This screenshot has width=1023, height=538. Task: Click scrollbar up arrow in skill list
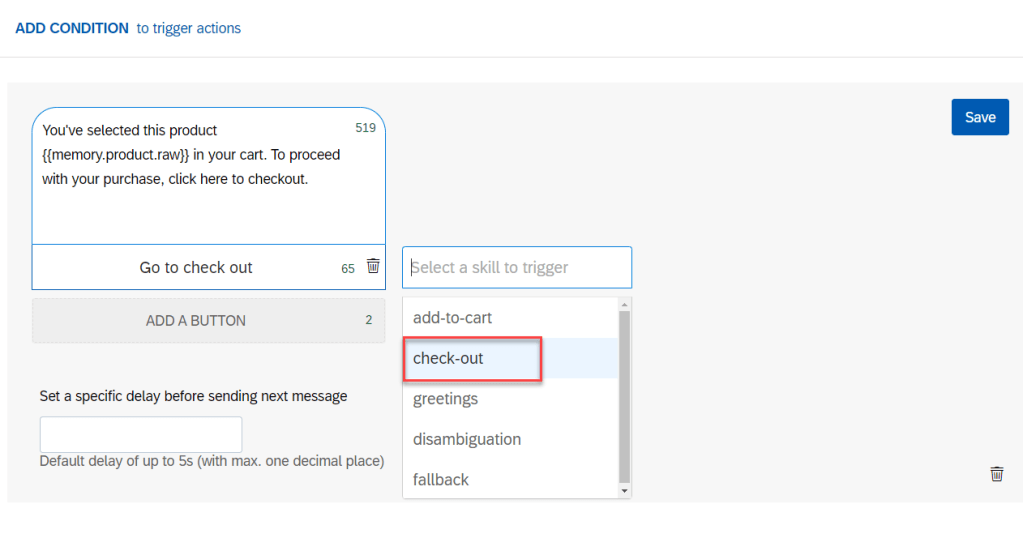(x=625, y=304)
